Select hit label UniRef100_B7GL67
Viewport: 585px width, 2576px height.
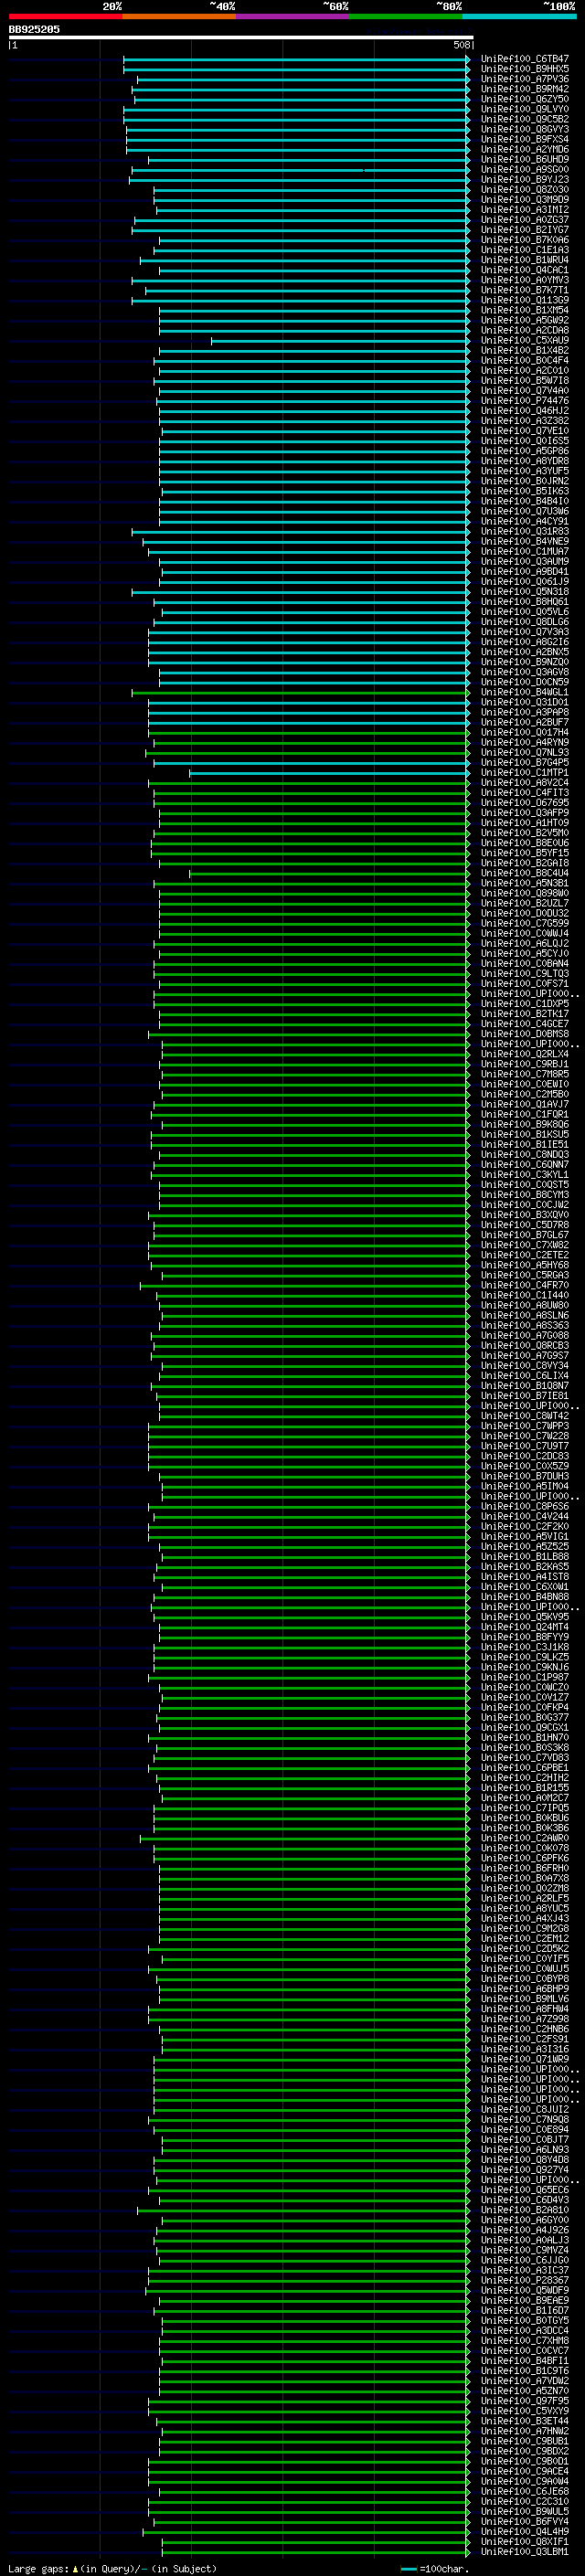pyautogui.click(x=524, y=1234)
